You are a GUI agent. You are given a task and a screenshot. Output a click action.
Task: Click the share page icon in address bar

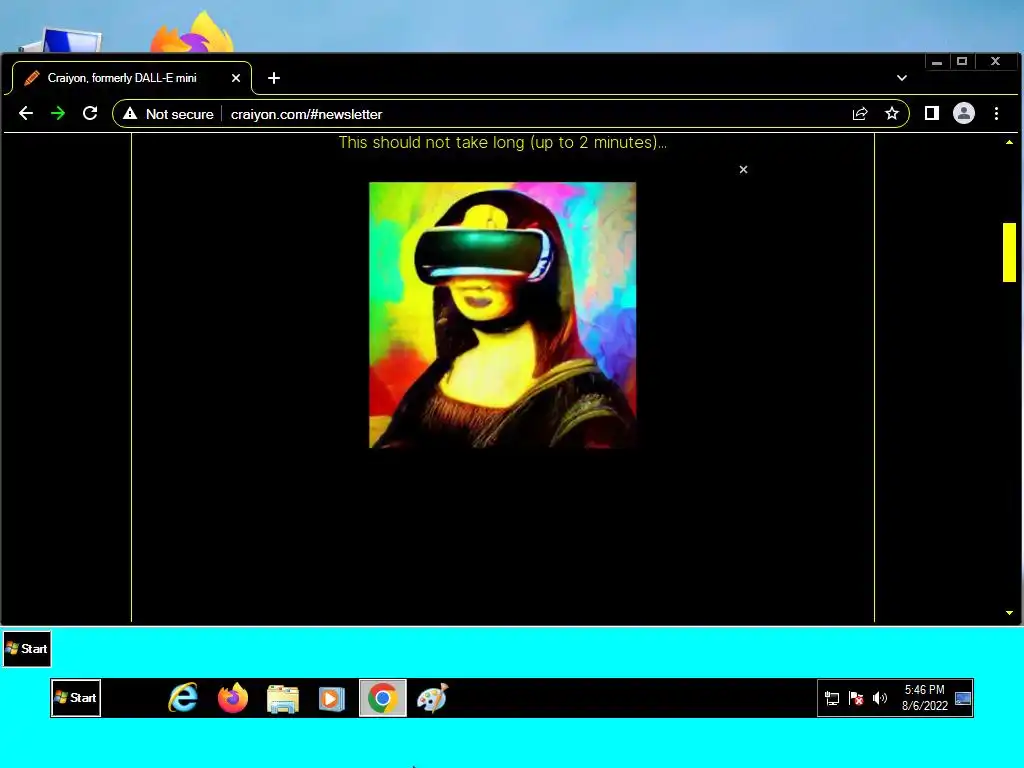click(860, 114)
